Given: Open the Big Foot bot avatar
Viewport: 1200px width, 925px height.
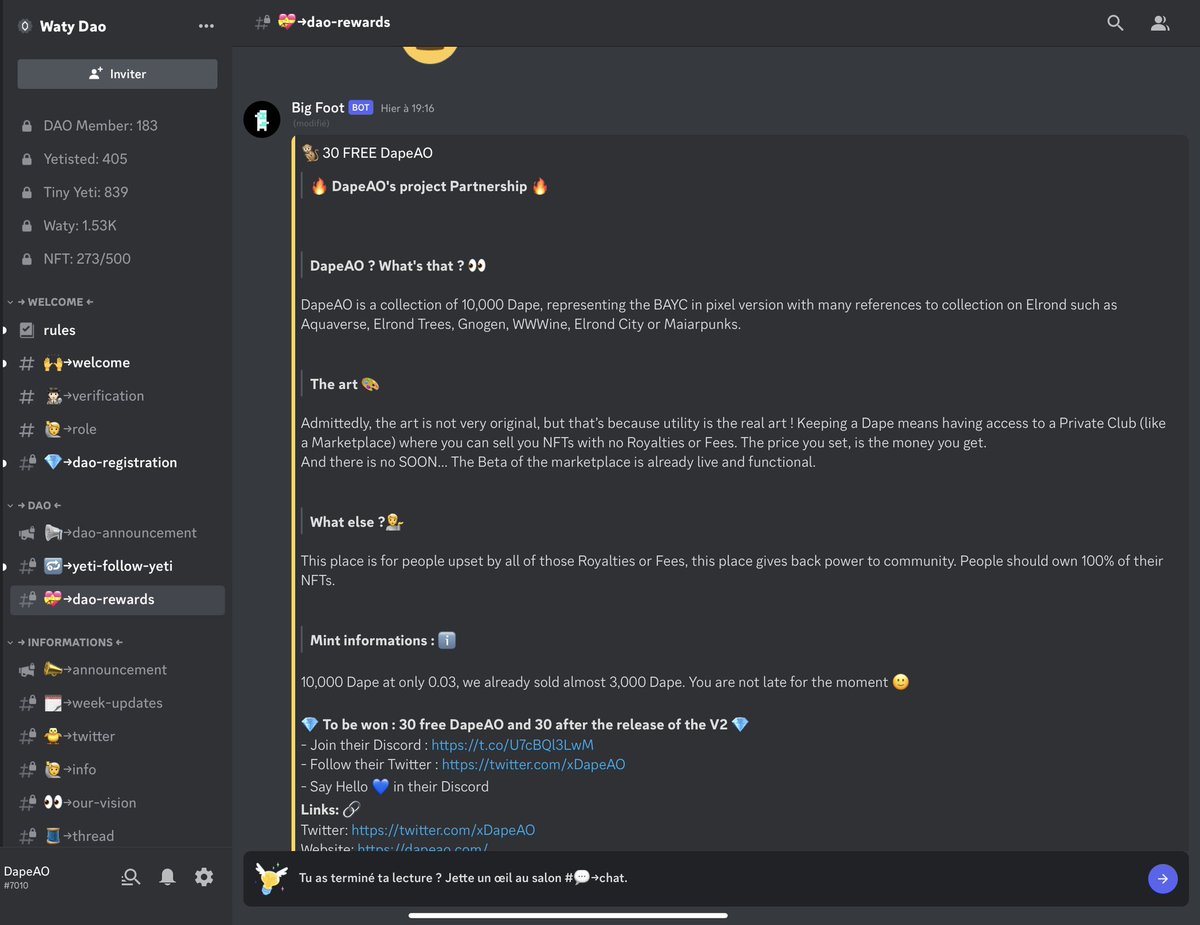Looking at the screenshot, I should tap(262, 120).
